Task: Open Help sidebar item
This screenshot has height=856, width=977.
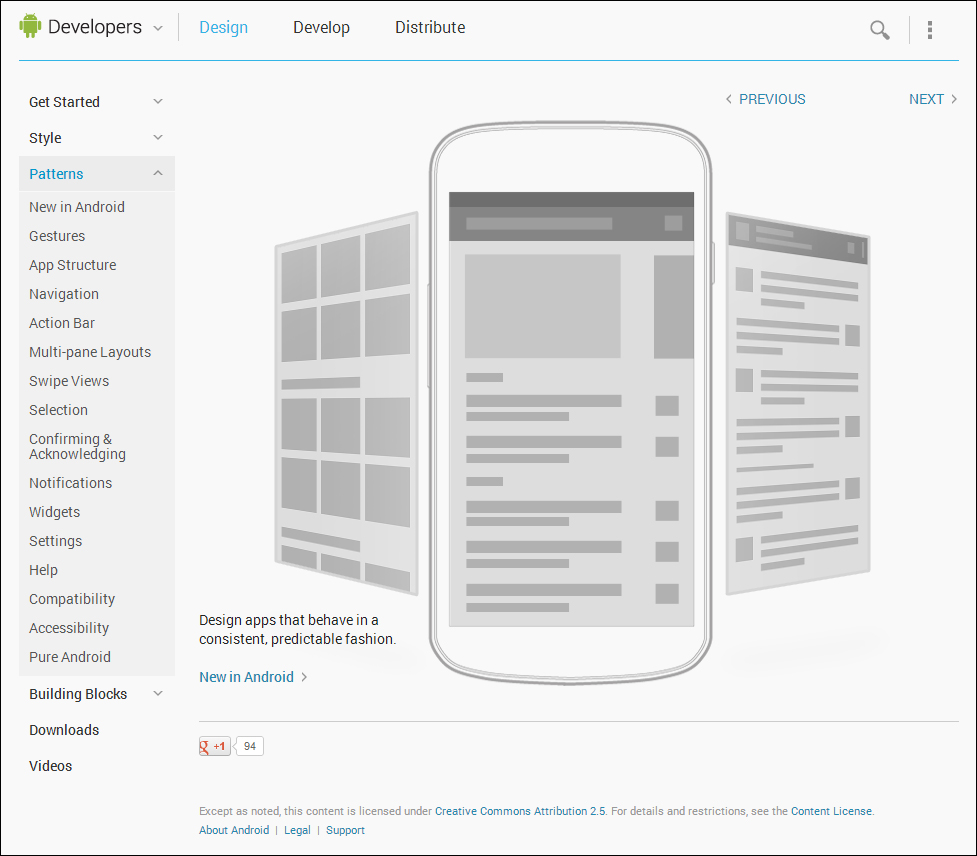Action: (43, 570)
